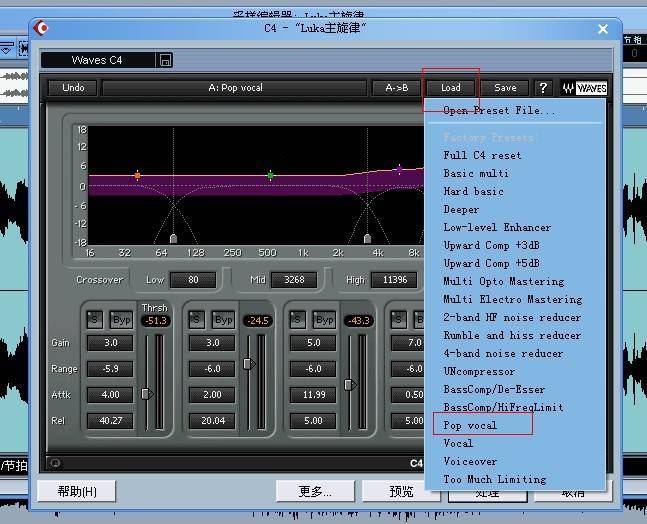Click the A->B copy button
Viewport: 647px width, 524px height.
pyautogui.click(x=397, y=88)
